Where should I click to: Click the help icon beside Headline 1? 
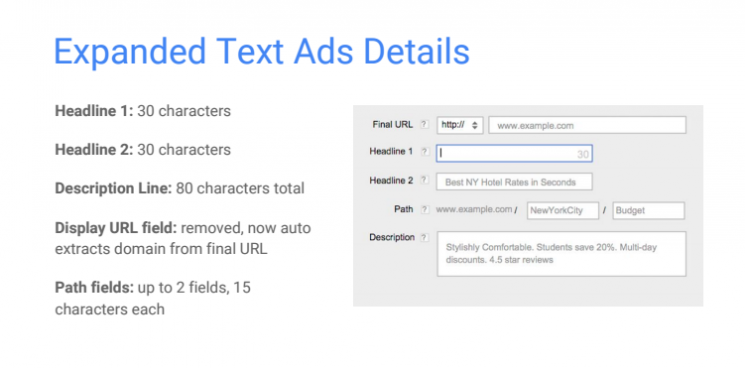coord(424,152)
